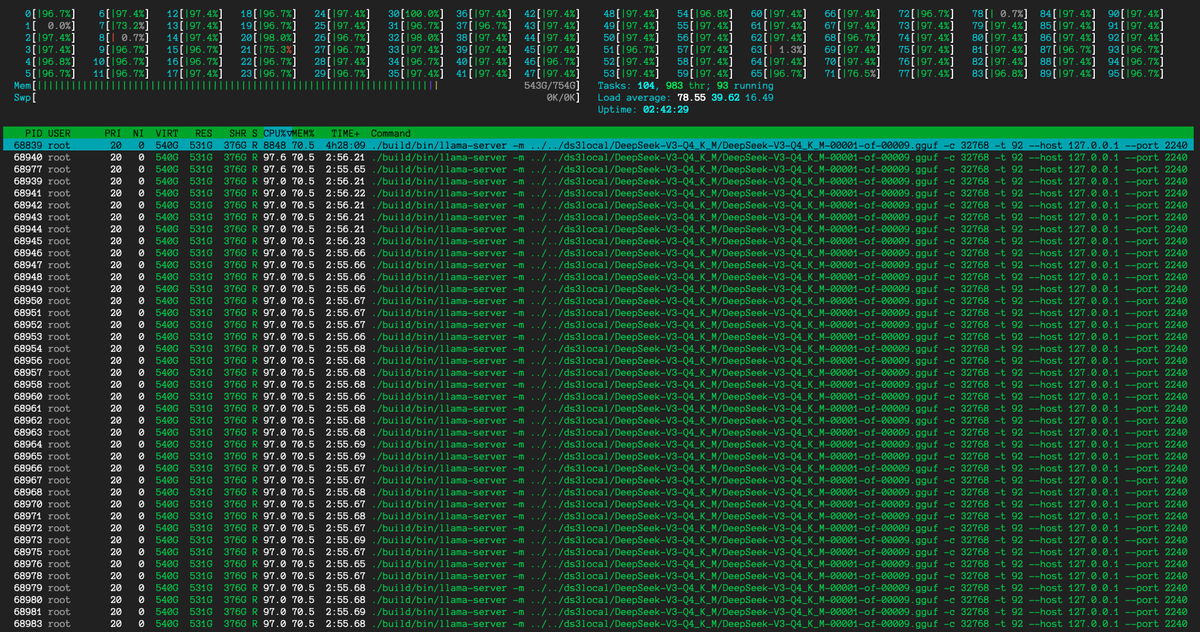Sort by the VIRT column header
Image resolution: width=1200 pixels, height=632 pixels.
(x=166, y=133)
